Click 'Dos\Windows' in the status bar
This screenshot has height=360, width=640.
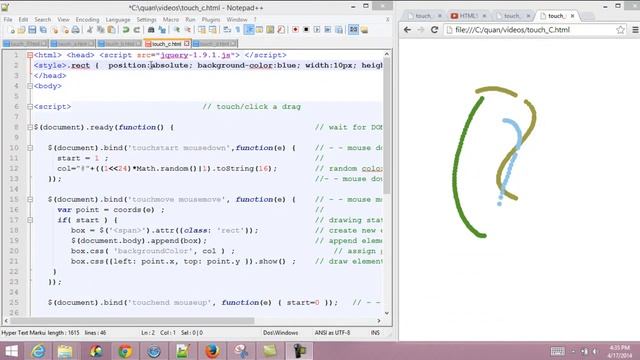coord(280,333)
